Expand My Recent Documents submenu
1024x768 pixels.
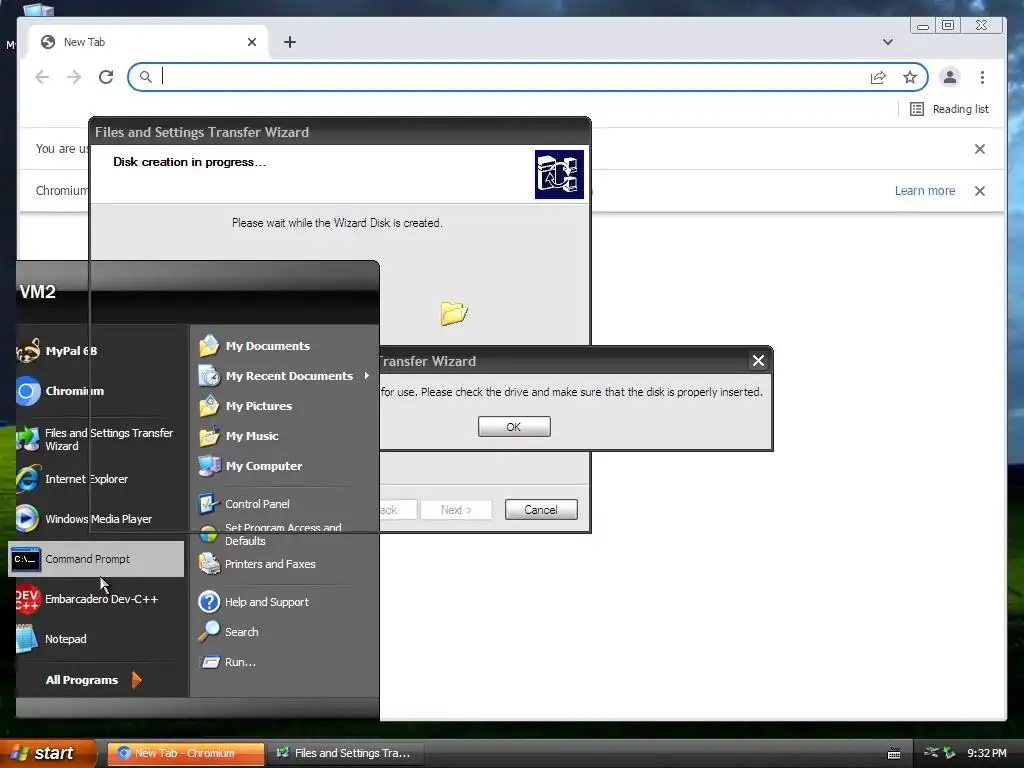point(285,376)
